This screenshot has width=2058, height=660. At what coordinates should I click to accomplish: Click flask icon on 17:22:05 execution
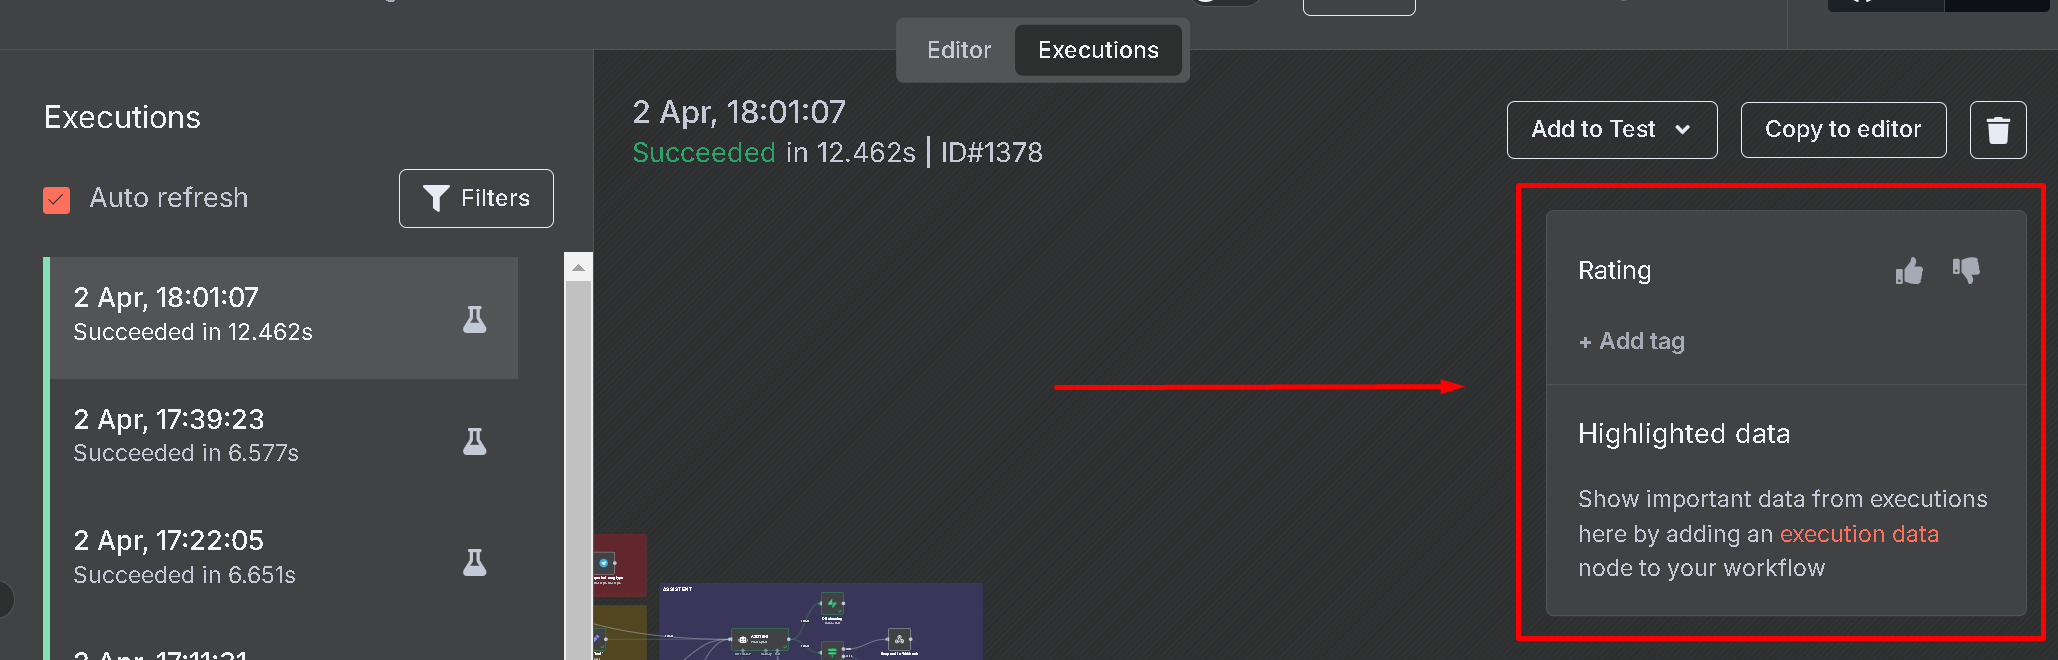coord(475,563)
